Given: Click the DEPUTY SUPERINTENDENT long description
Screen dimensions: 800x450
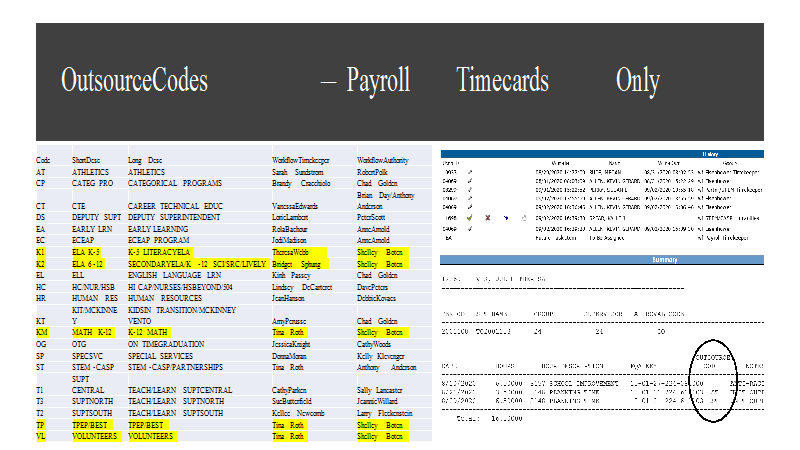Looking at the screenshot, I should pyautogui.click(x=174, y=217).
